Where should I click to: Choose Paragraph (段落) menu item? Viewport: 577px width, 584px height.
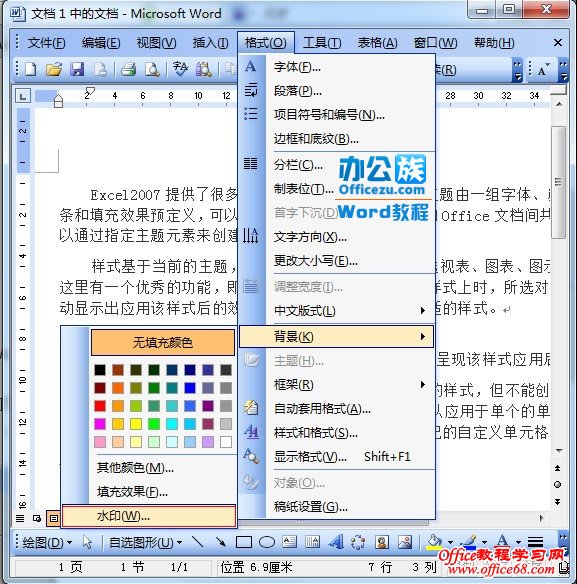pyautogui.click(x=337, y=91)
